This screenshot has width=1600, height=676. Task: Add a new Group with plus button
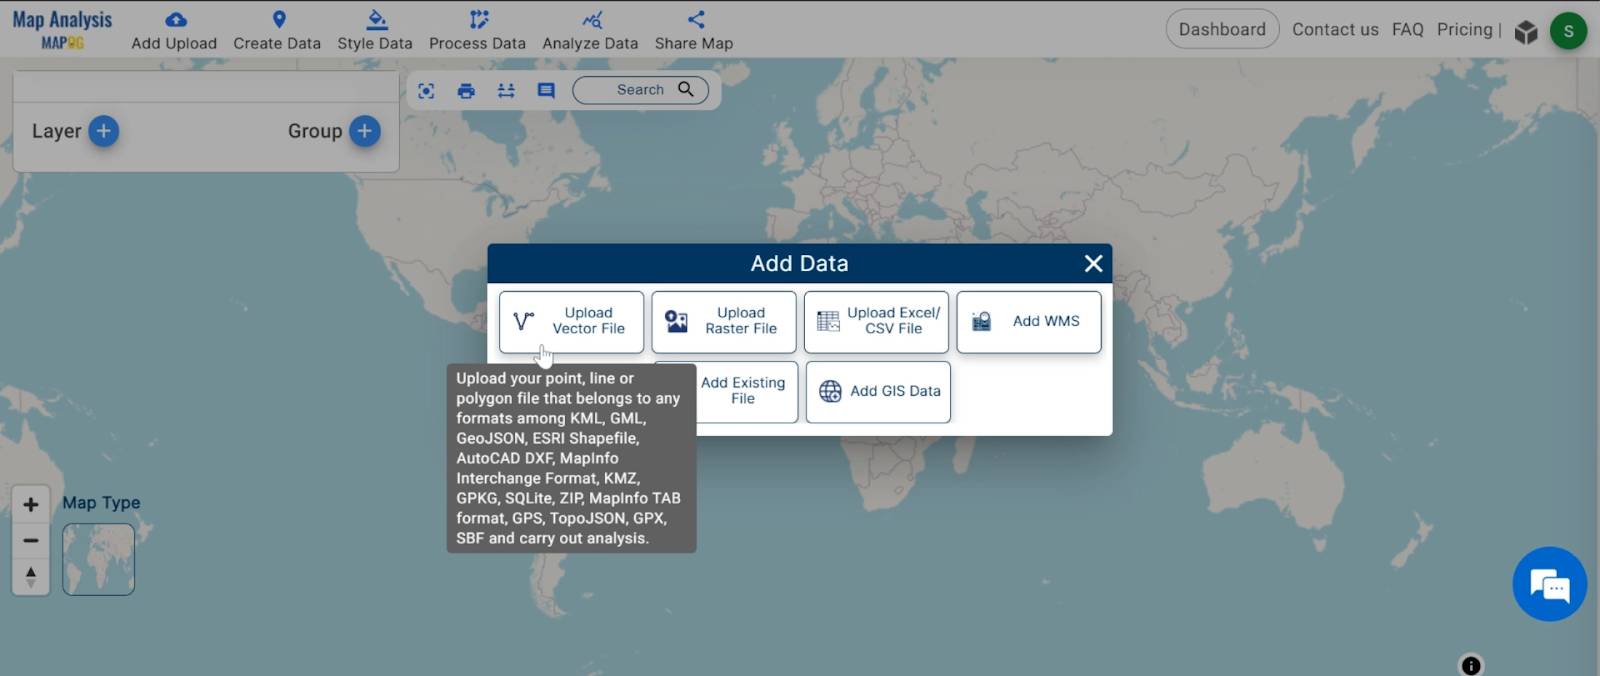click(365, 131)
